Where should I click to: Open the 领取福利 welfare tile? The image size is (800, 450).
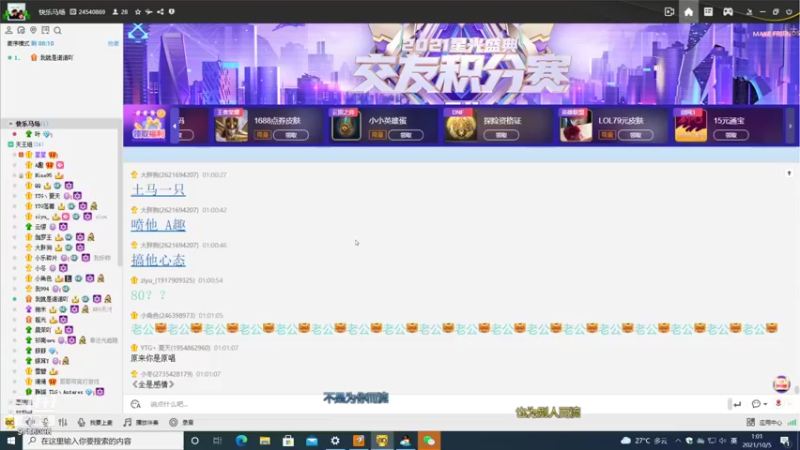point(148,125)
